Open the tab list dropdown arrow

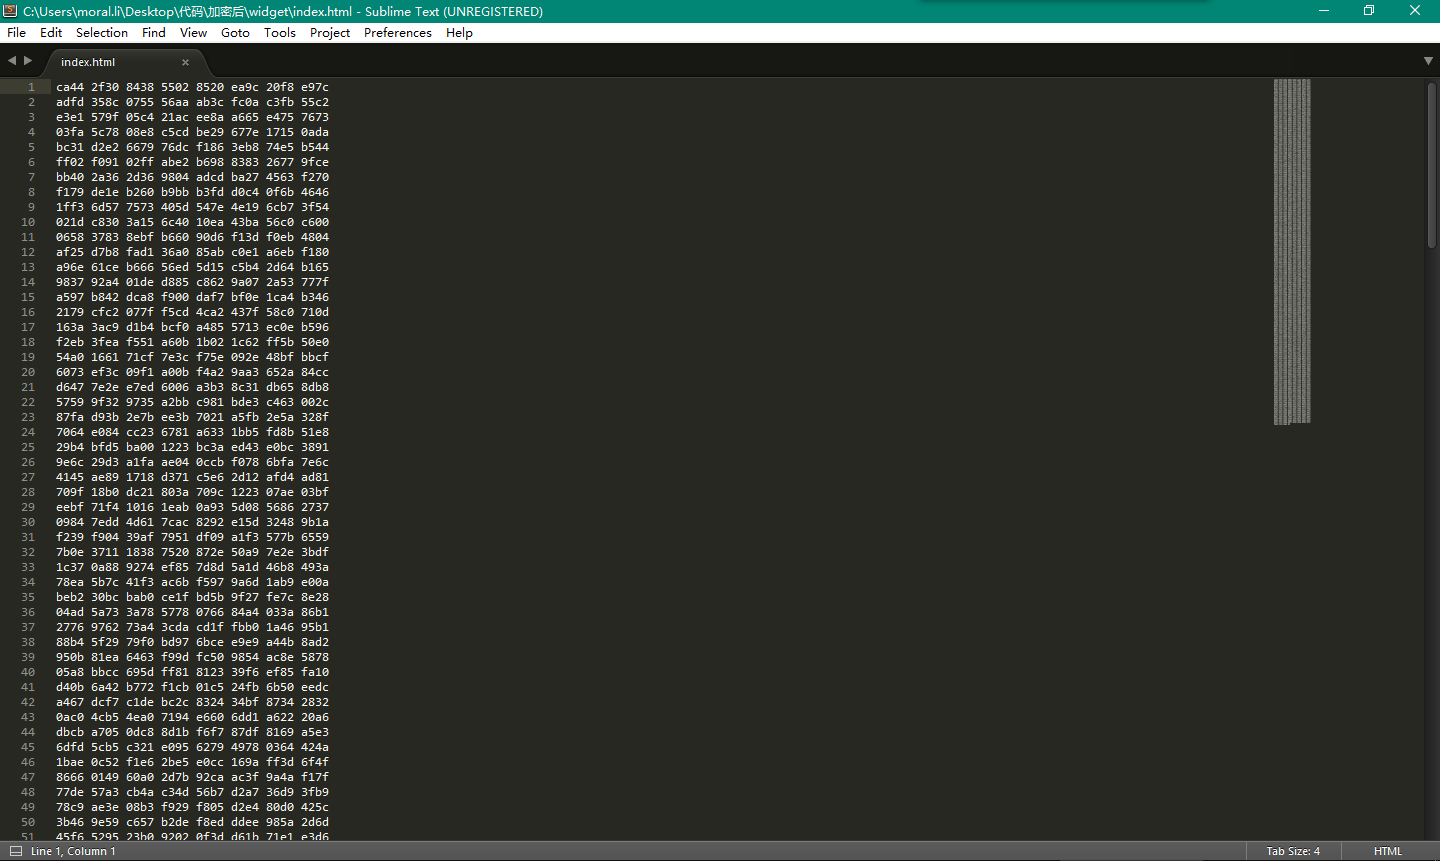[x=1428, y=61]
